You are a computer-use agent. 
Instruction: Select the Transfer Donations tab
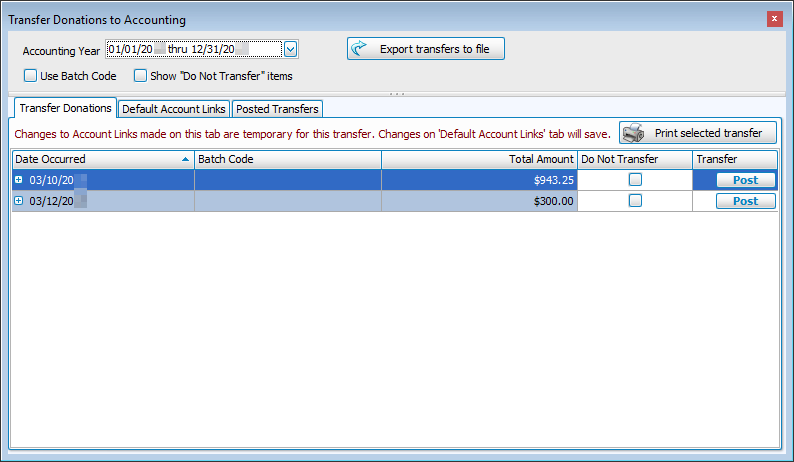click(x=64, y=108)
